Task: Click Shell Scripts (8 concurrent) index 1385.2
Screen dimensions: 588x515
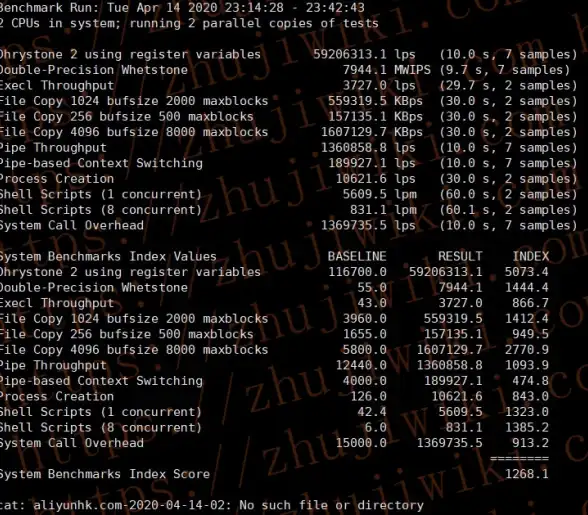Action: click(526, 428)
